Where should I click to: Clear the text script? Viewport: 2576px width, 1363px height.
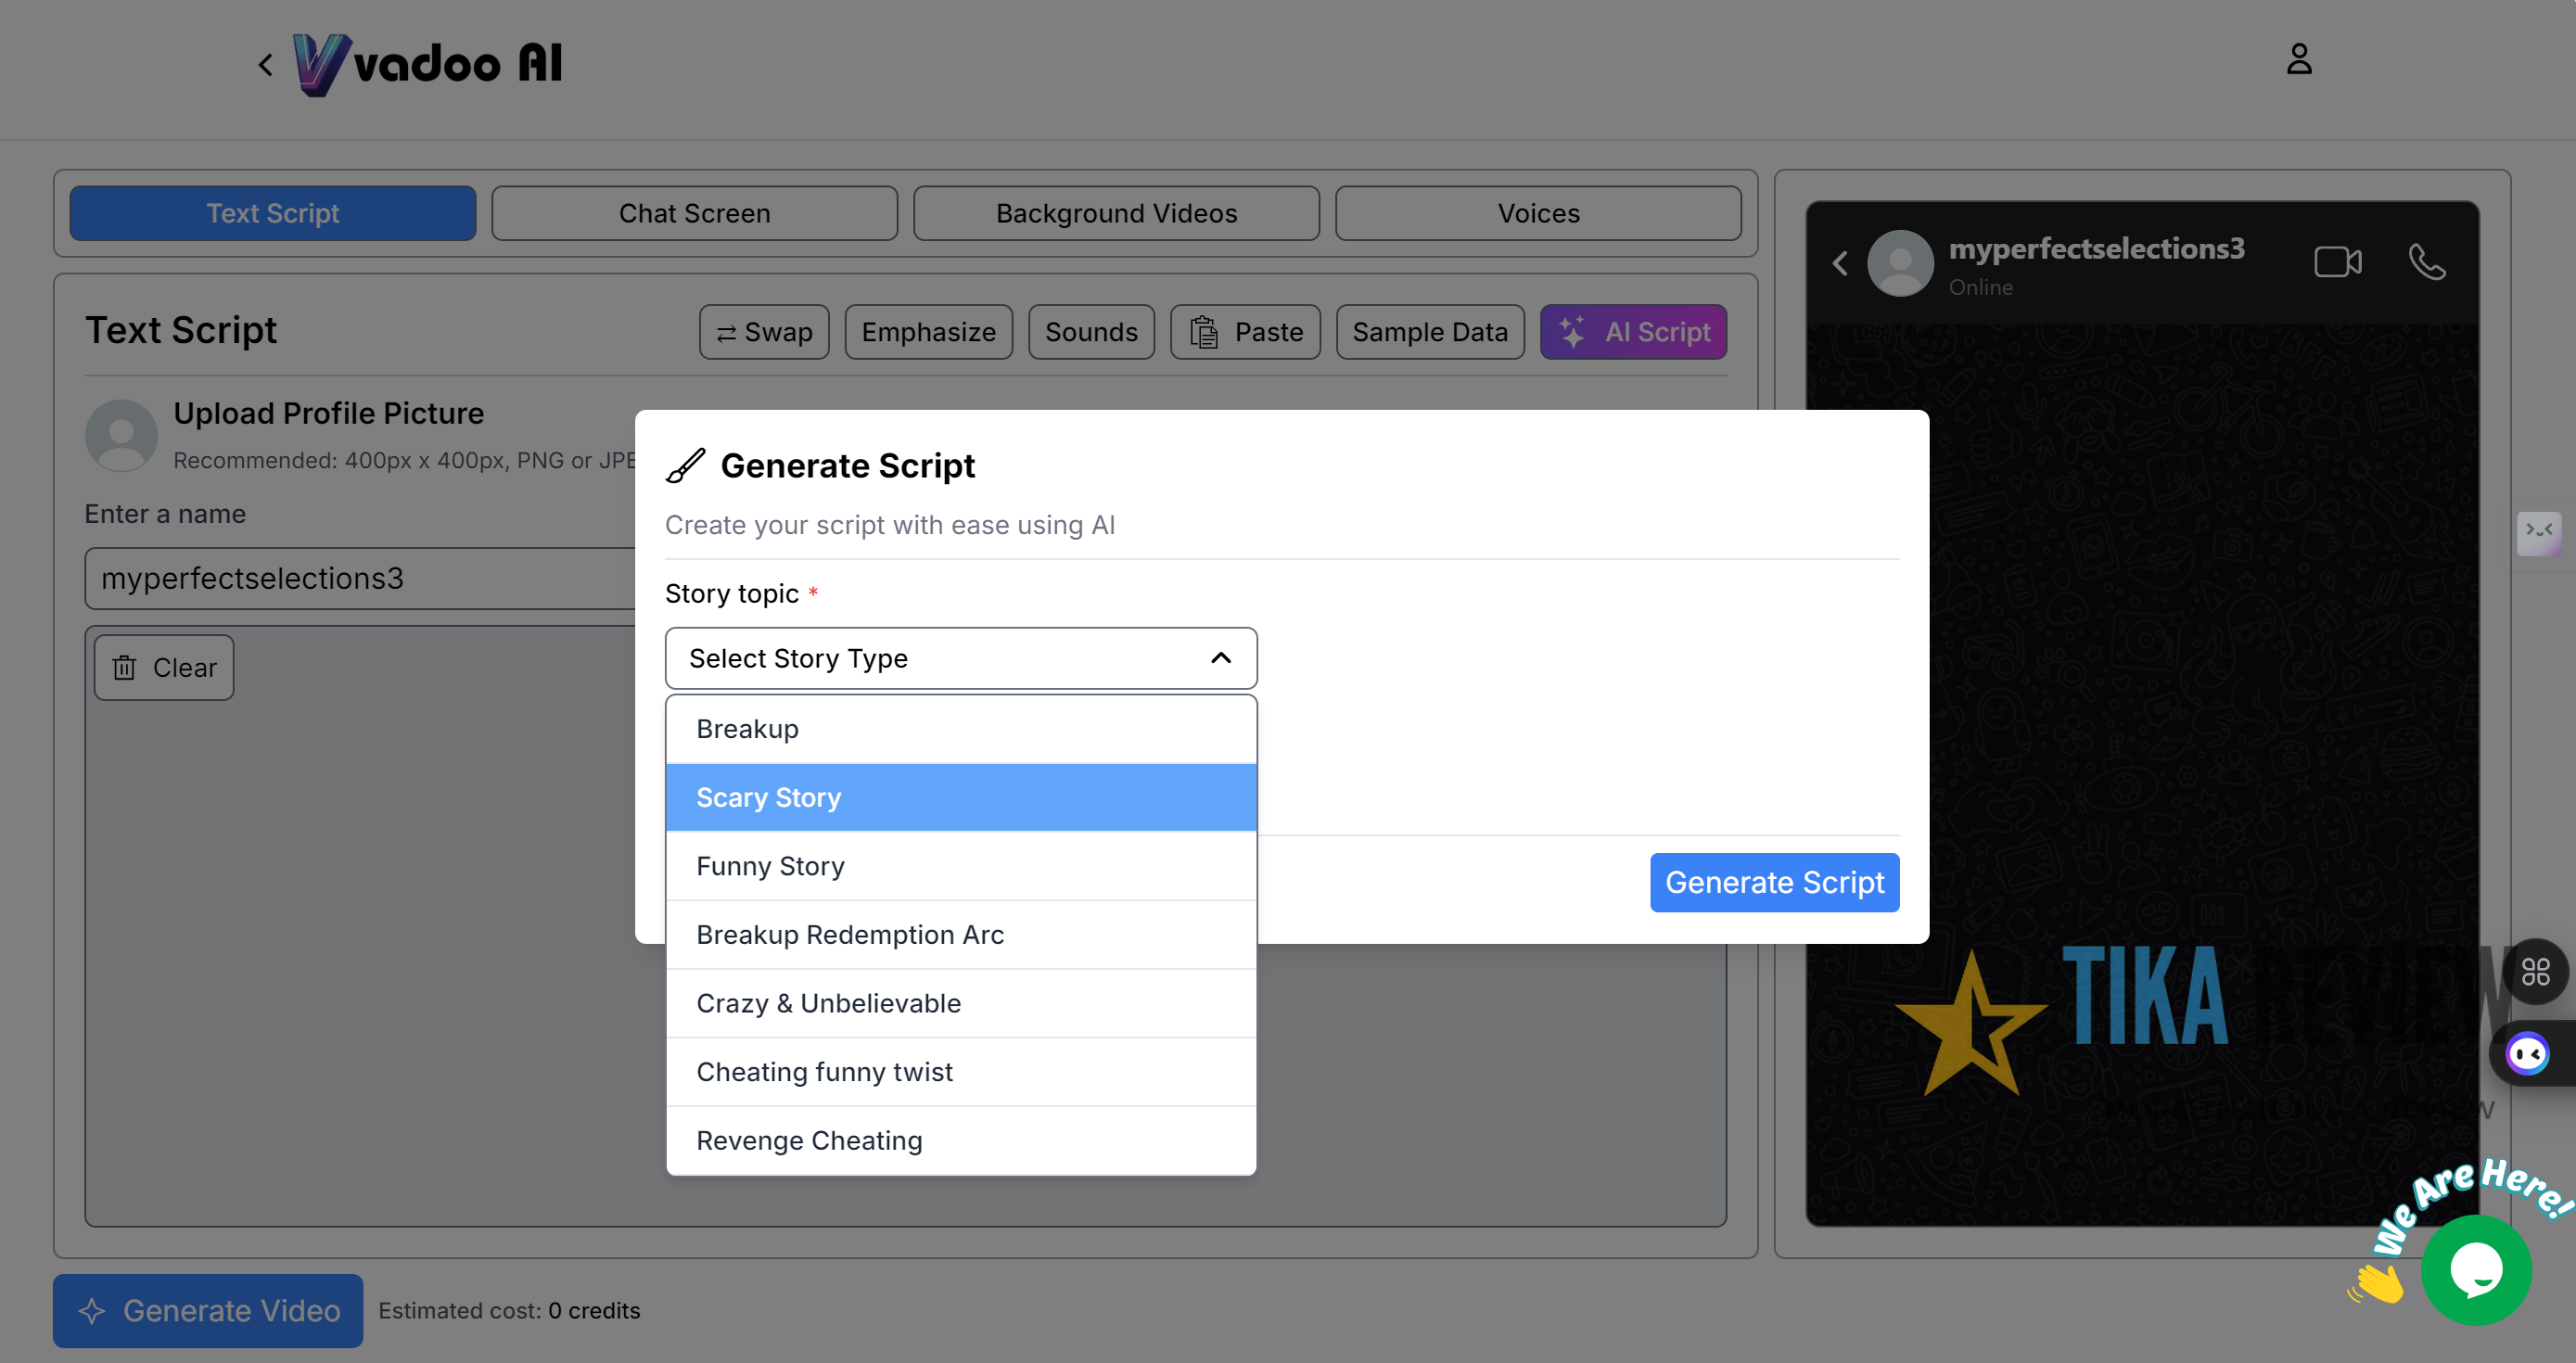(x=164, y=668)
